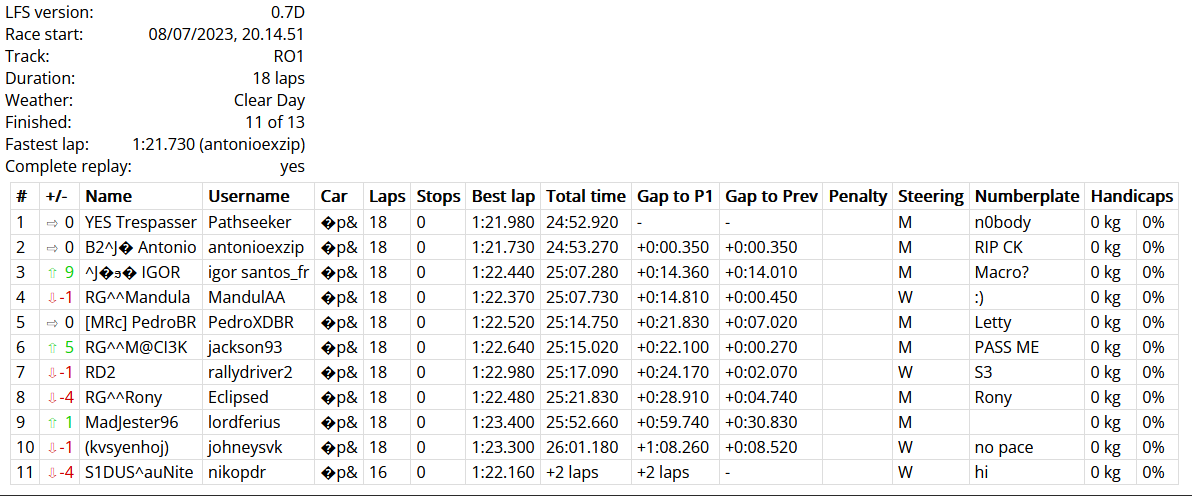Viewport: 1192px width, 496px height.
Task: Select the Pathseeker username cell
Action: coord(249,222)
